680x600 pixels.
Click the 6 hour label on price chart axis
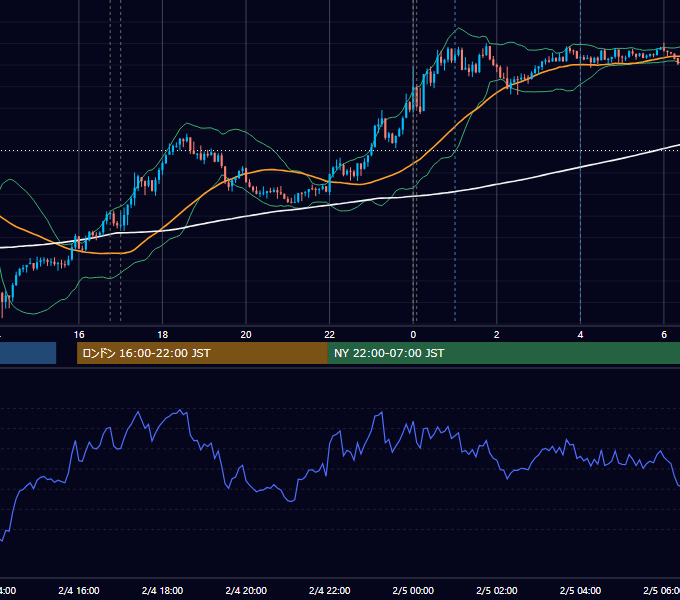[x=664, y=335]
